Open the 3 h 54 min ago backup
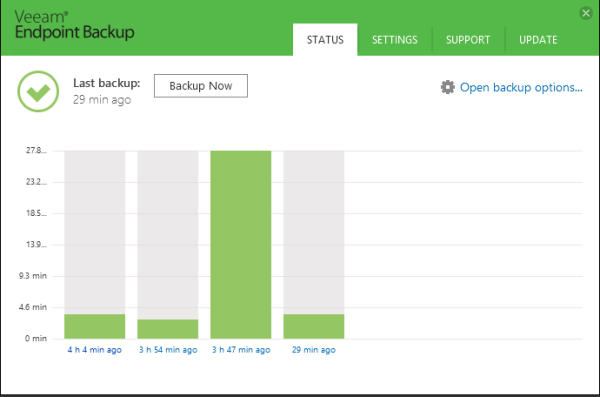This screenshot has width=600, height=397. tap(168, 350)
